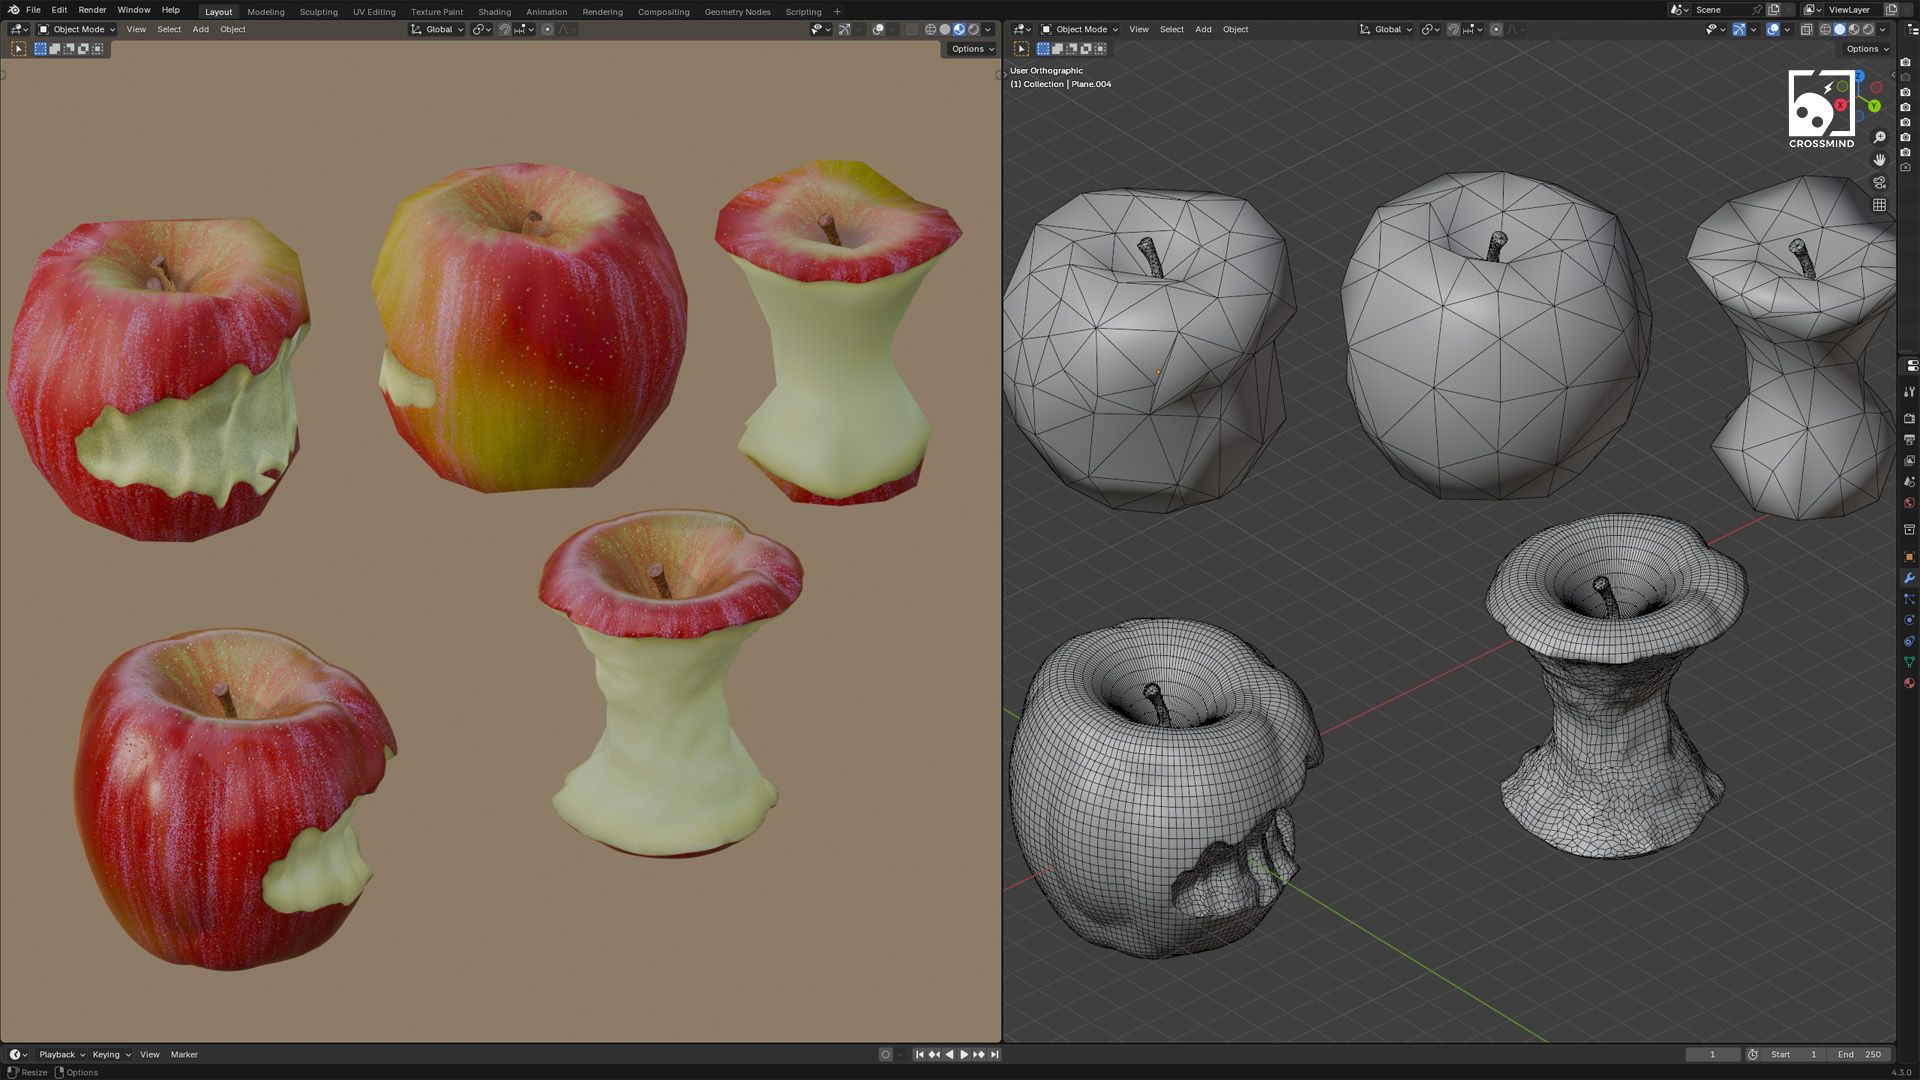Image resolution: width=1920 pixels, height=1080 pixels.
Task: Open the Modifiers wrench properties tab
Action: tap(1909, 578)
